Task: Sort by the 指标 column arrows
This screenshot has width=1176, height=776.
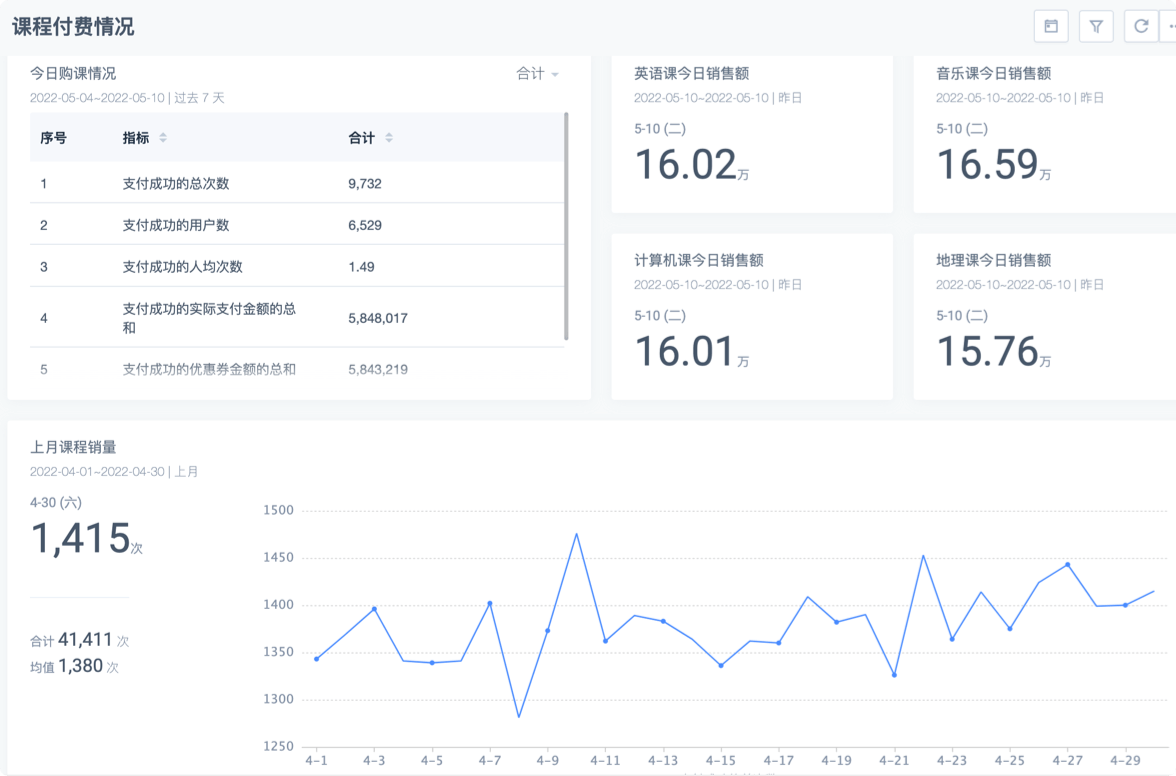Action: pyautogui.click(x=163, y=138)
